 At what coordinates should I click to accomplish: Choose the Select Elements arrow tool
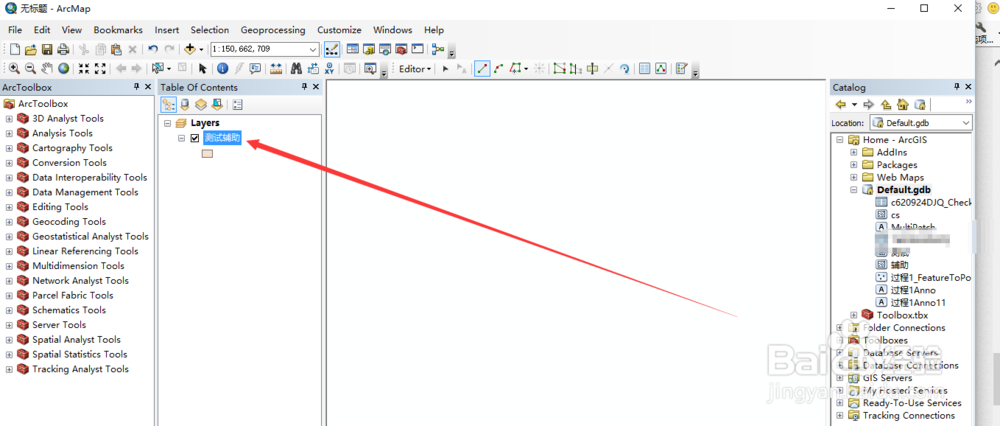pyautogui.click(x=202, y=69)
